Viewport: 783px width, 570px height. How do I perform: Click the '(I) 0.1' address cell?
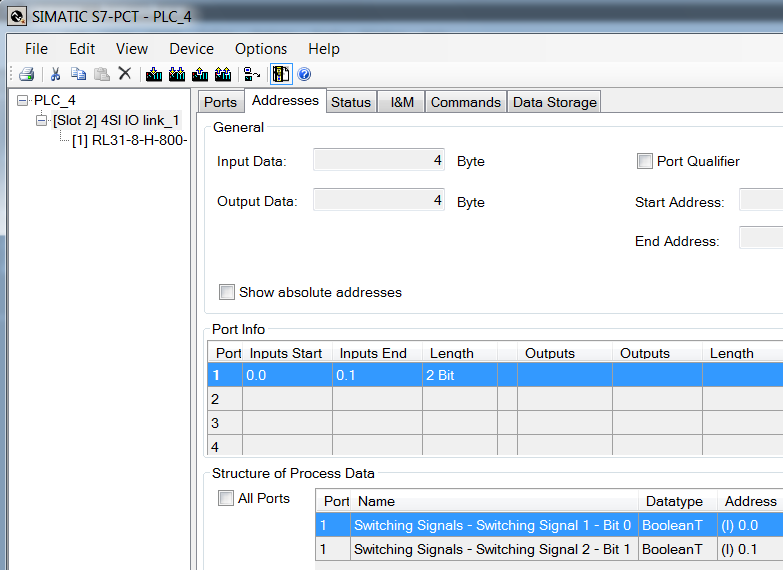(x=750, y=549)
